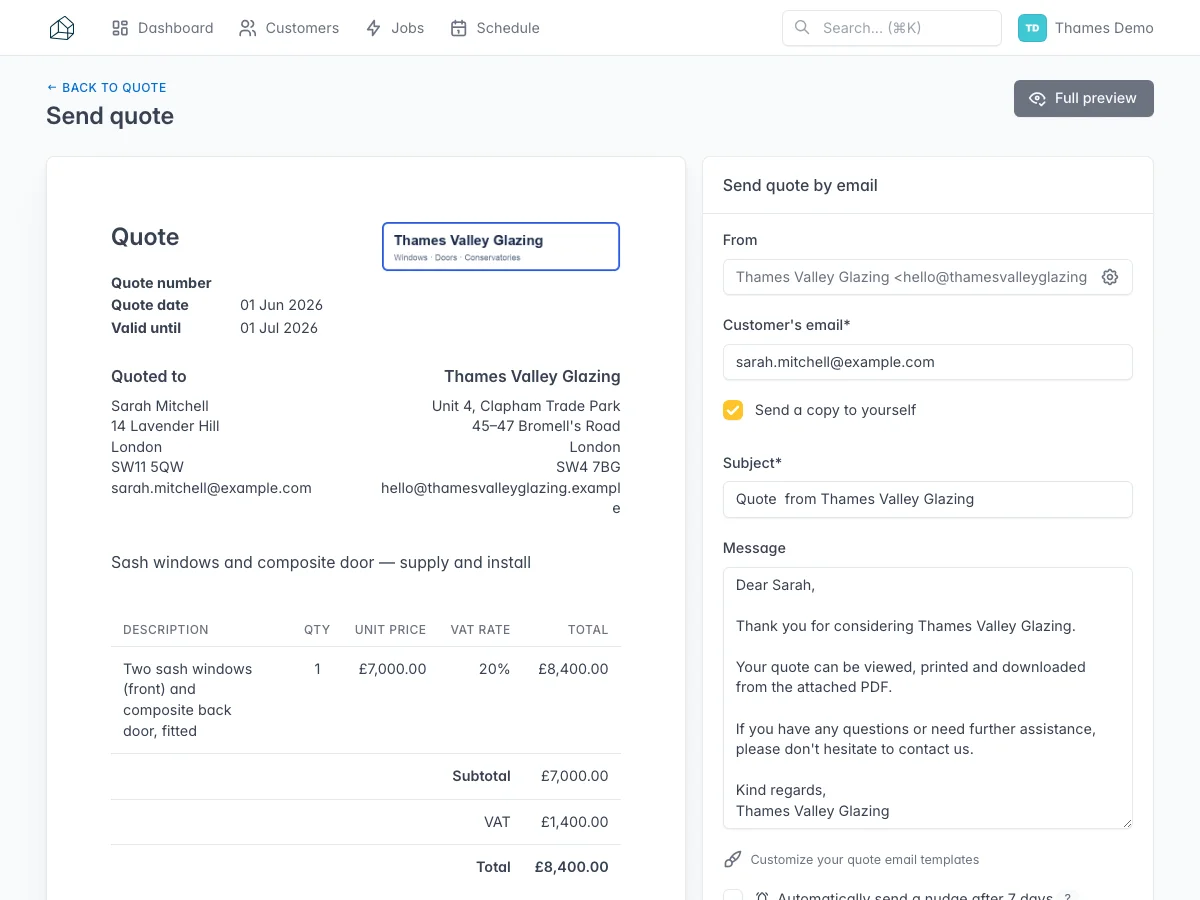Click the "Send quote" page heading
This screenshot has width=1200, height=900.
110,116
